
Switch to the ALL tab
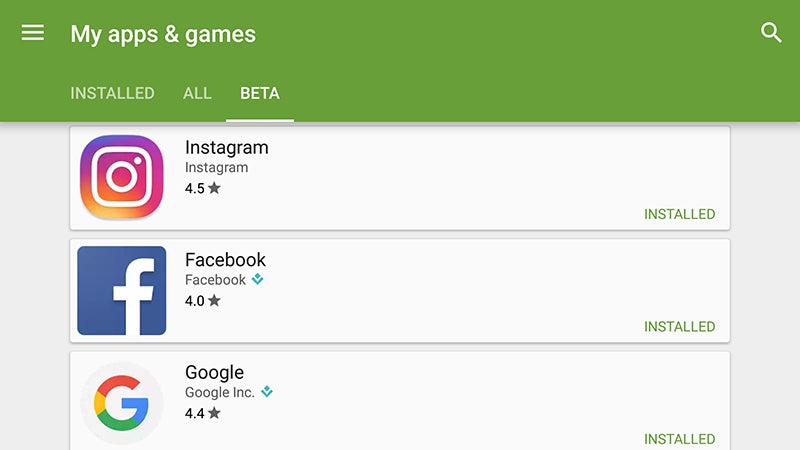[x=197, y=93]
